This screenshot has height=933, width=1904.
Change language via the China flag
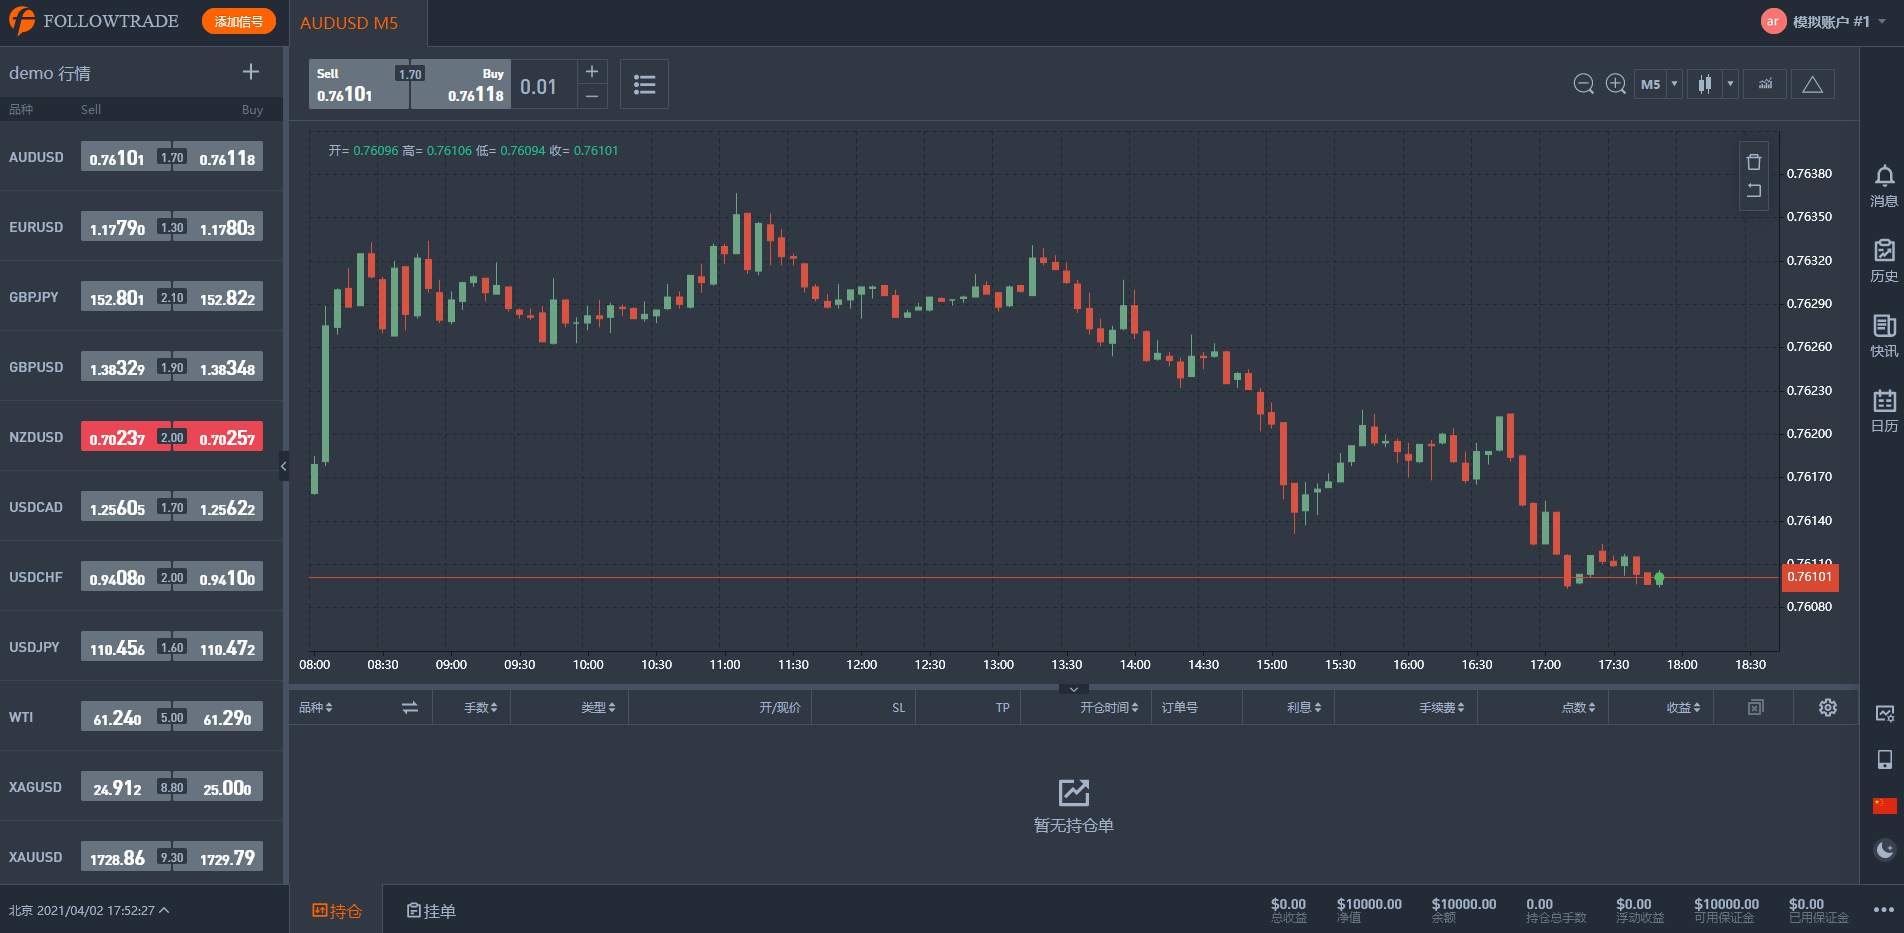tap(1885, 805)
